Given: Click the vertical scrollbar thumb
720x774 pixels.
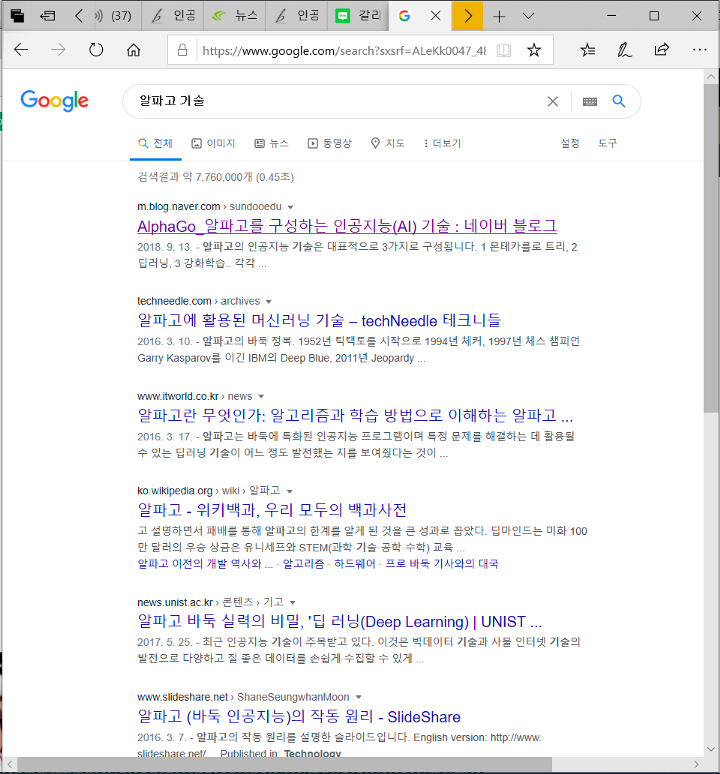Looking at the screenshot, I should point(711,248).
